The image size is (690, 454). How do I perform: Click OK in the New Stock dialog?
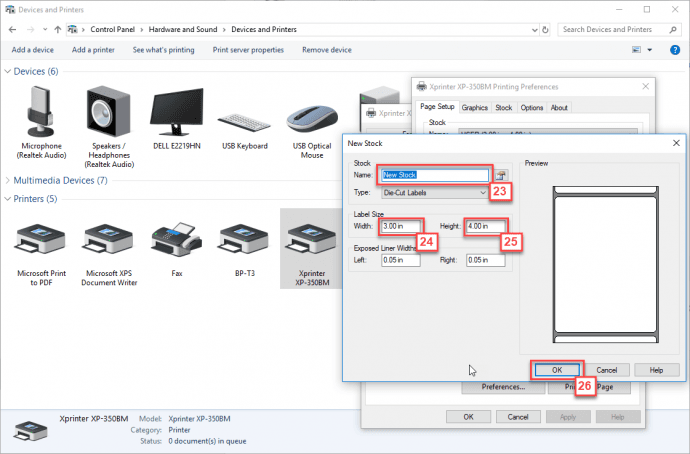557,370
